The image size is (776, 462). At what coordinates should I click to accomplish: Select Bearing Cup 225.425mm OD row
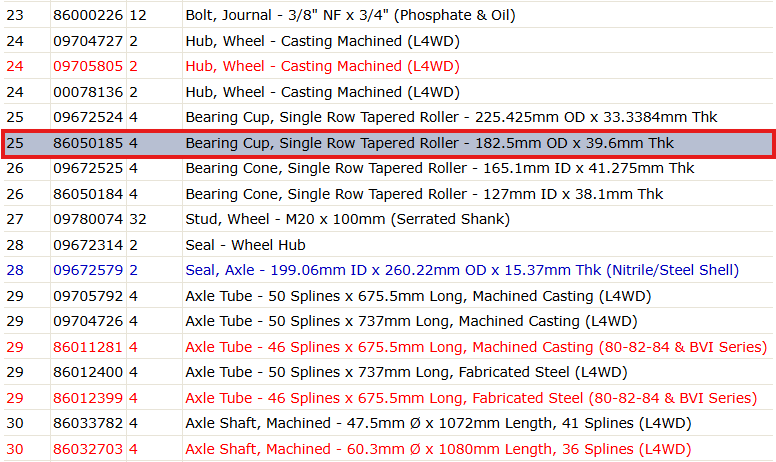point(388,117)
